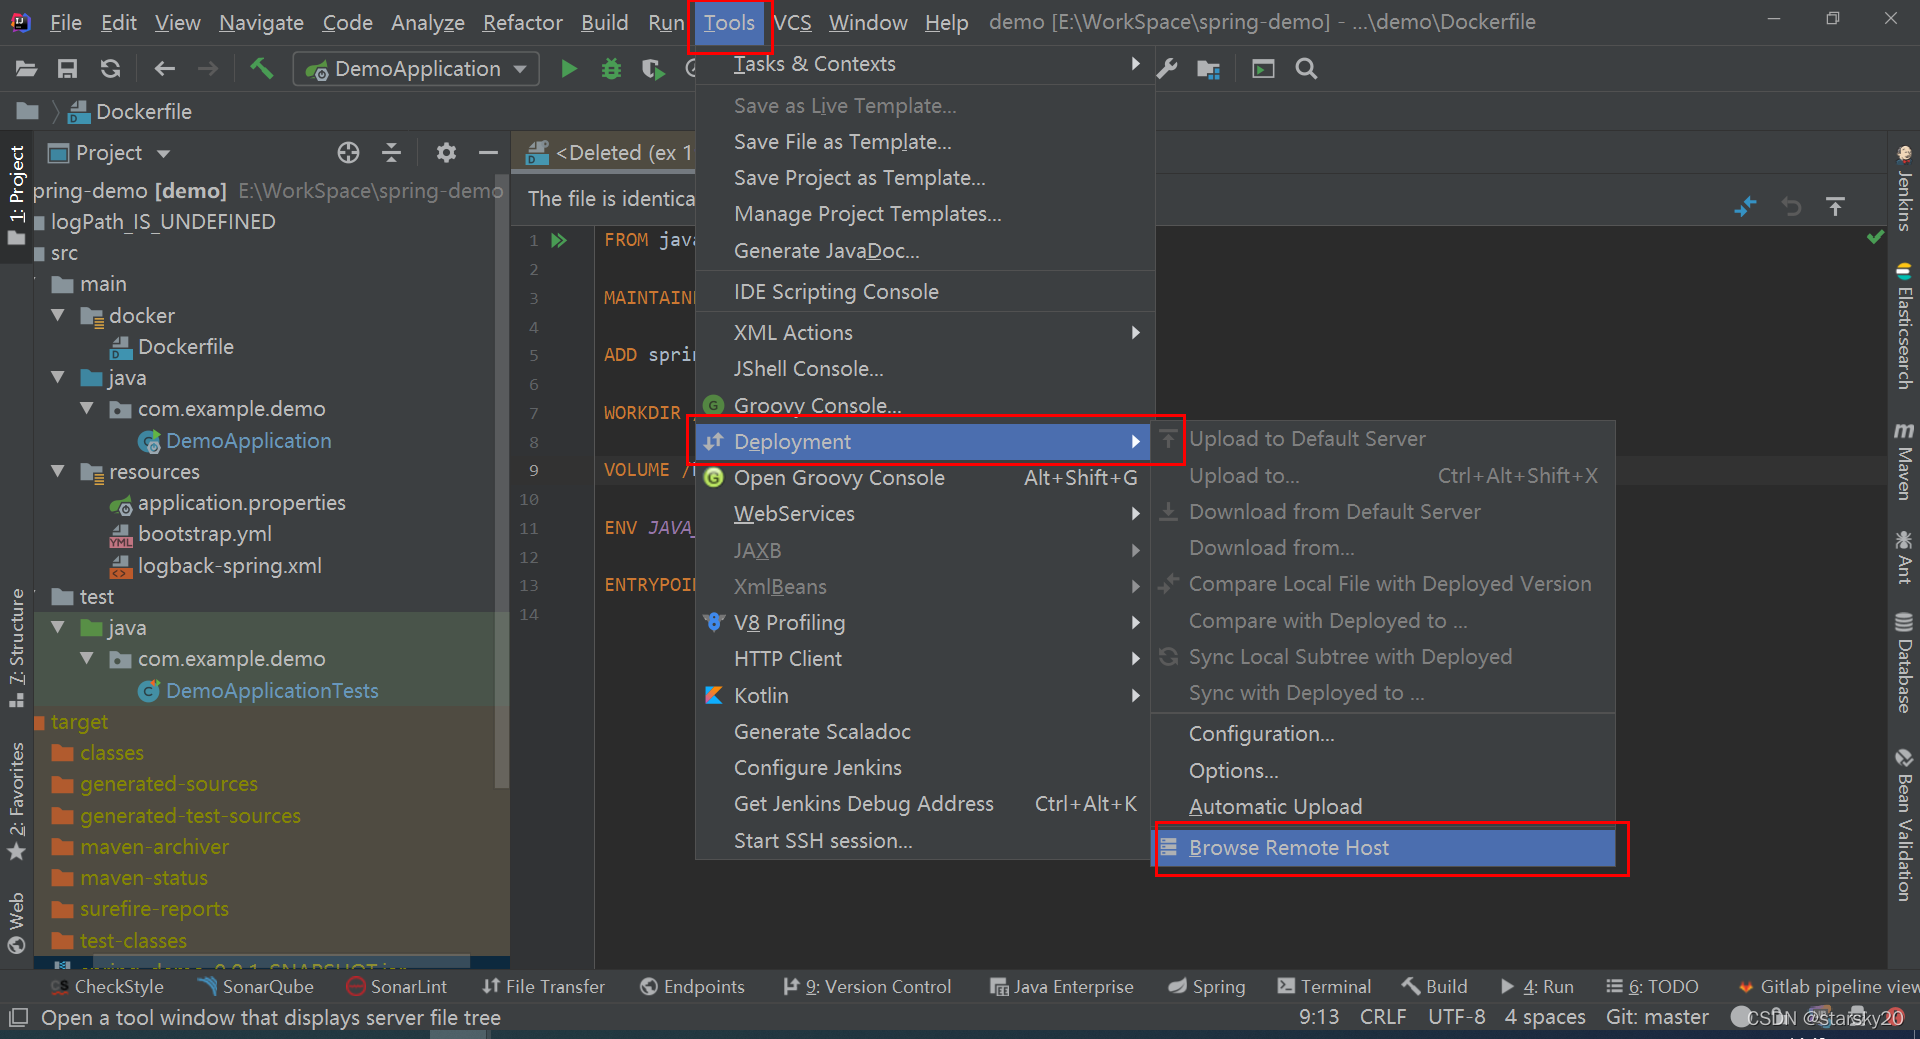Collapse the docker folder in tree

click(x=58, y=316)
